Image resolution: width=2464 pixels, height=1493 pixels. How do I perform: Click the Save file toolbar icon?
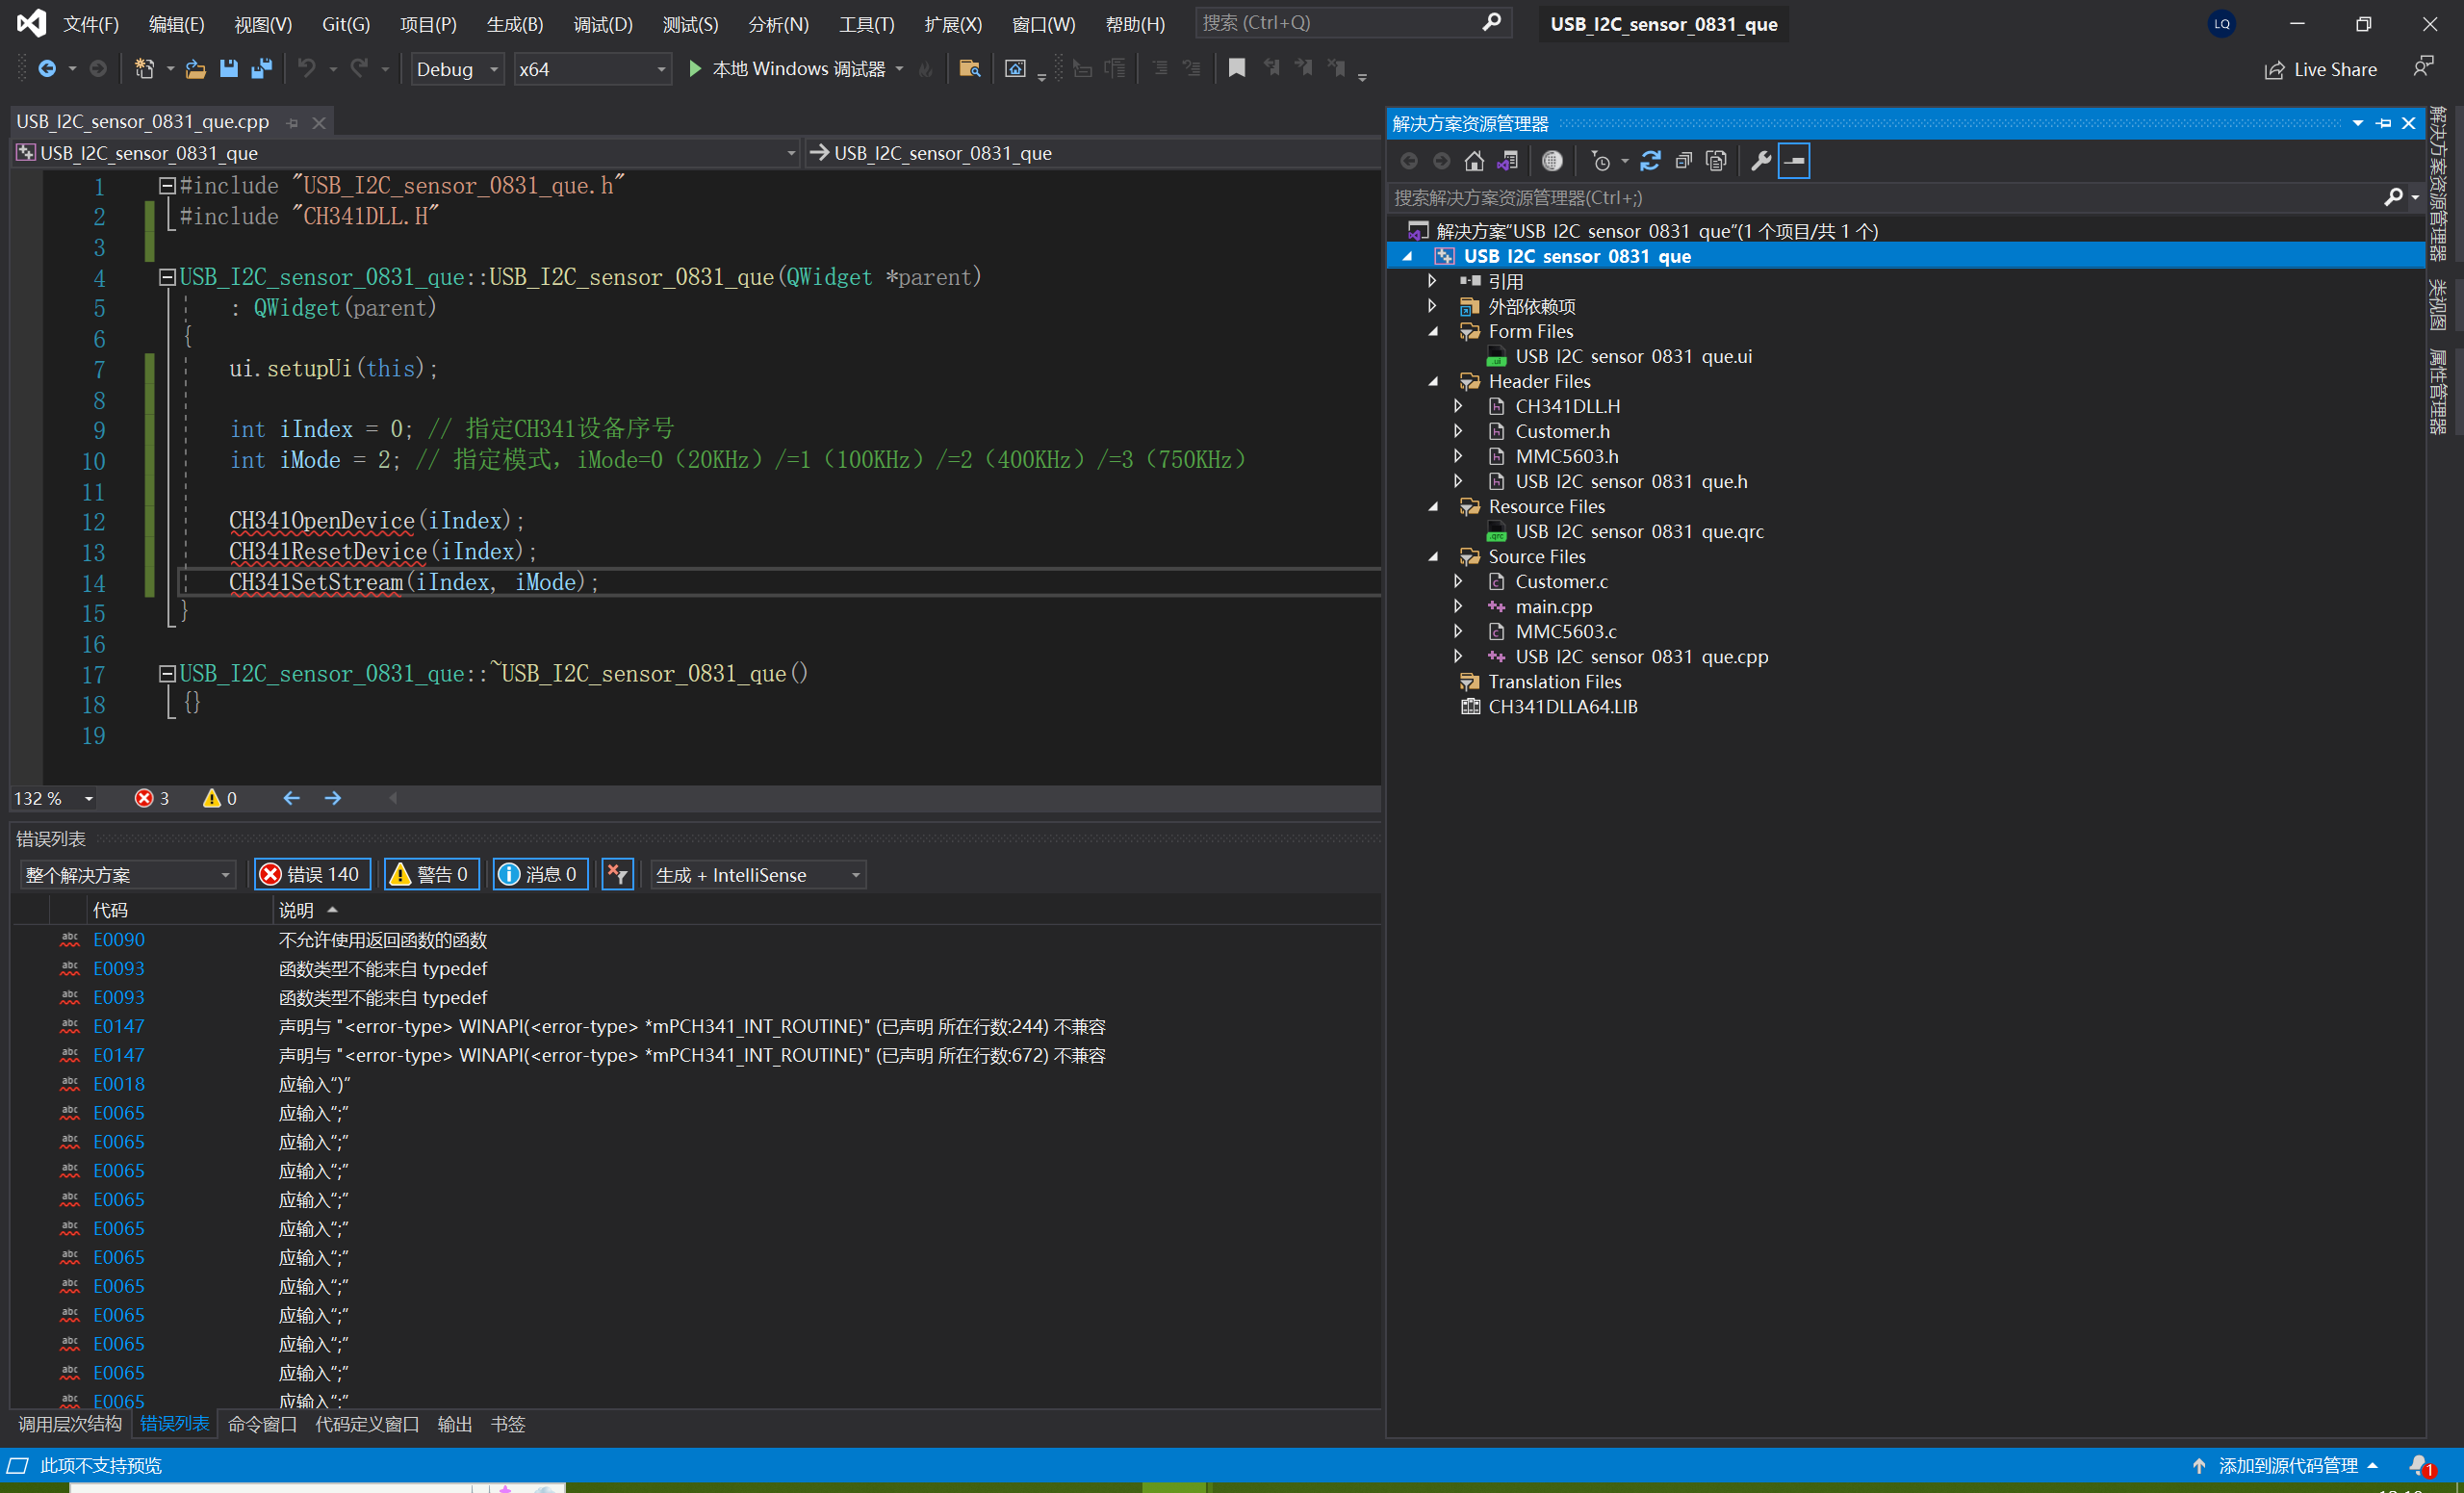(229, 69)
